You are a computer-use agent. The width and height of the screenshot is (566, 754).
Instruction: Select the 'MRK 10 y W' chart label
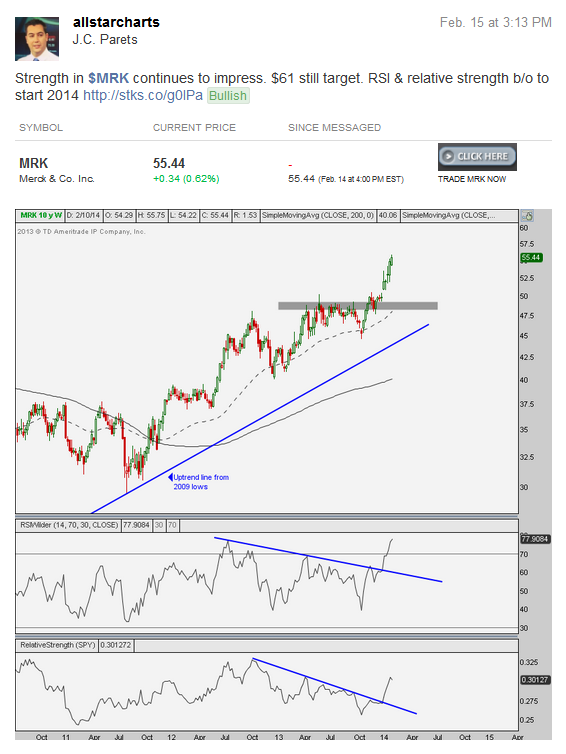pyautogui.click(x=41, y=215)
